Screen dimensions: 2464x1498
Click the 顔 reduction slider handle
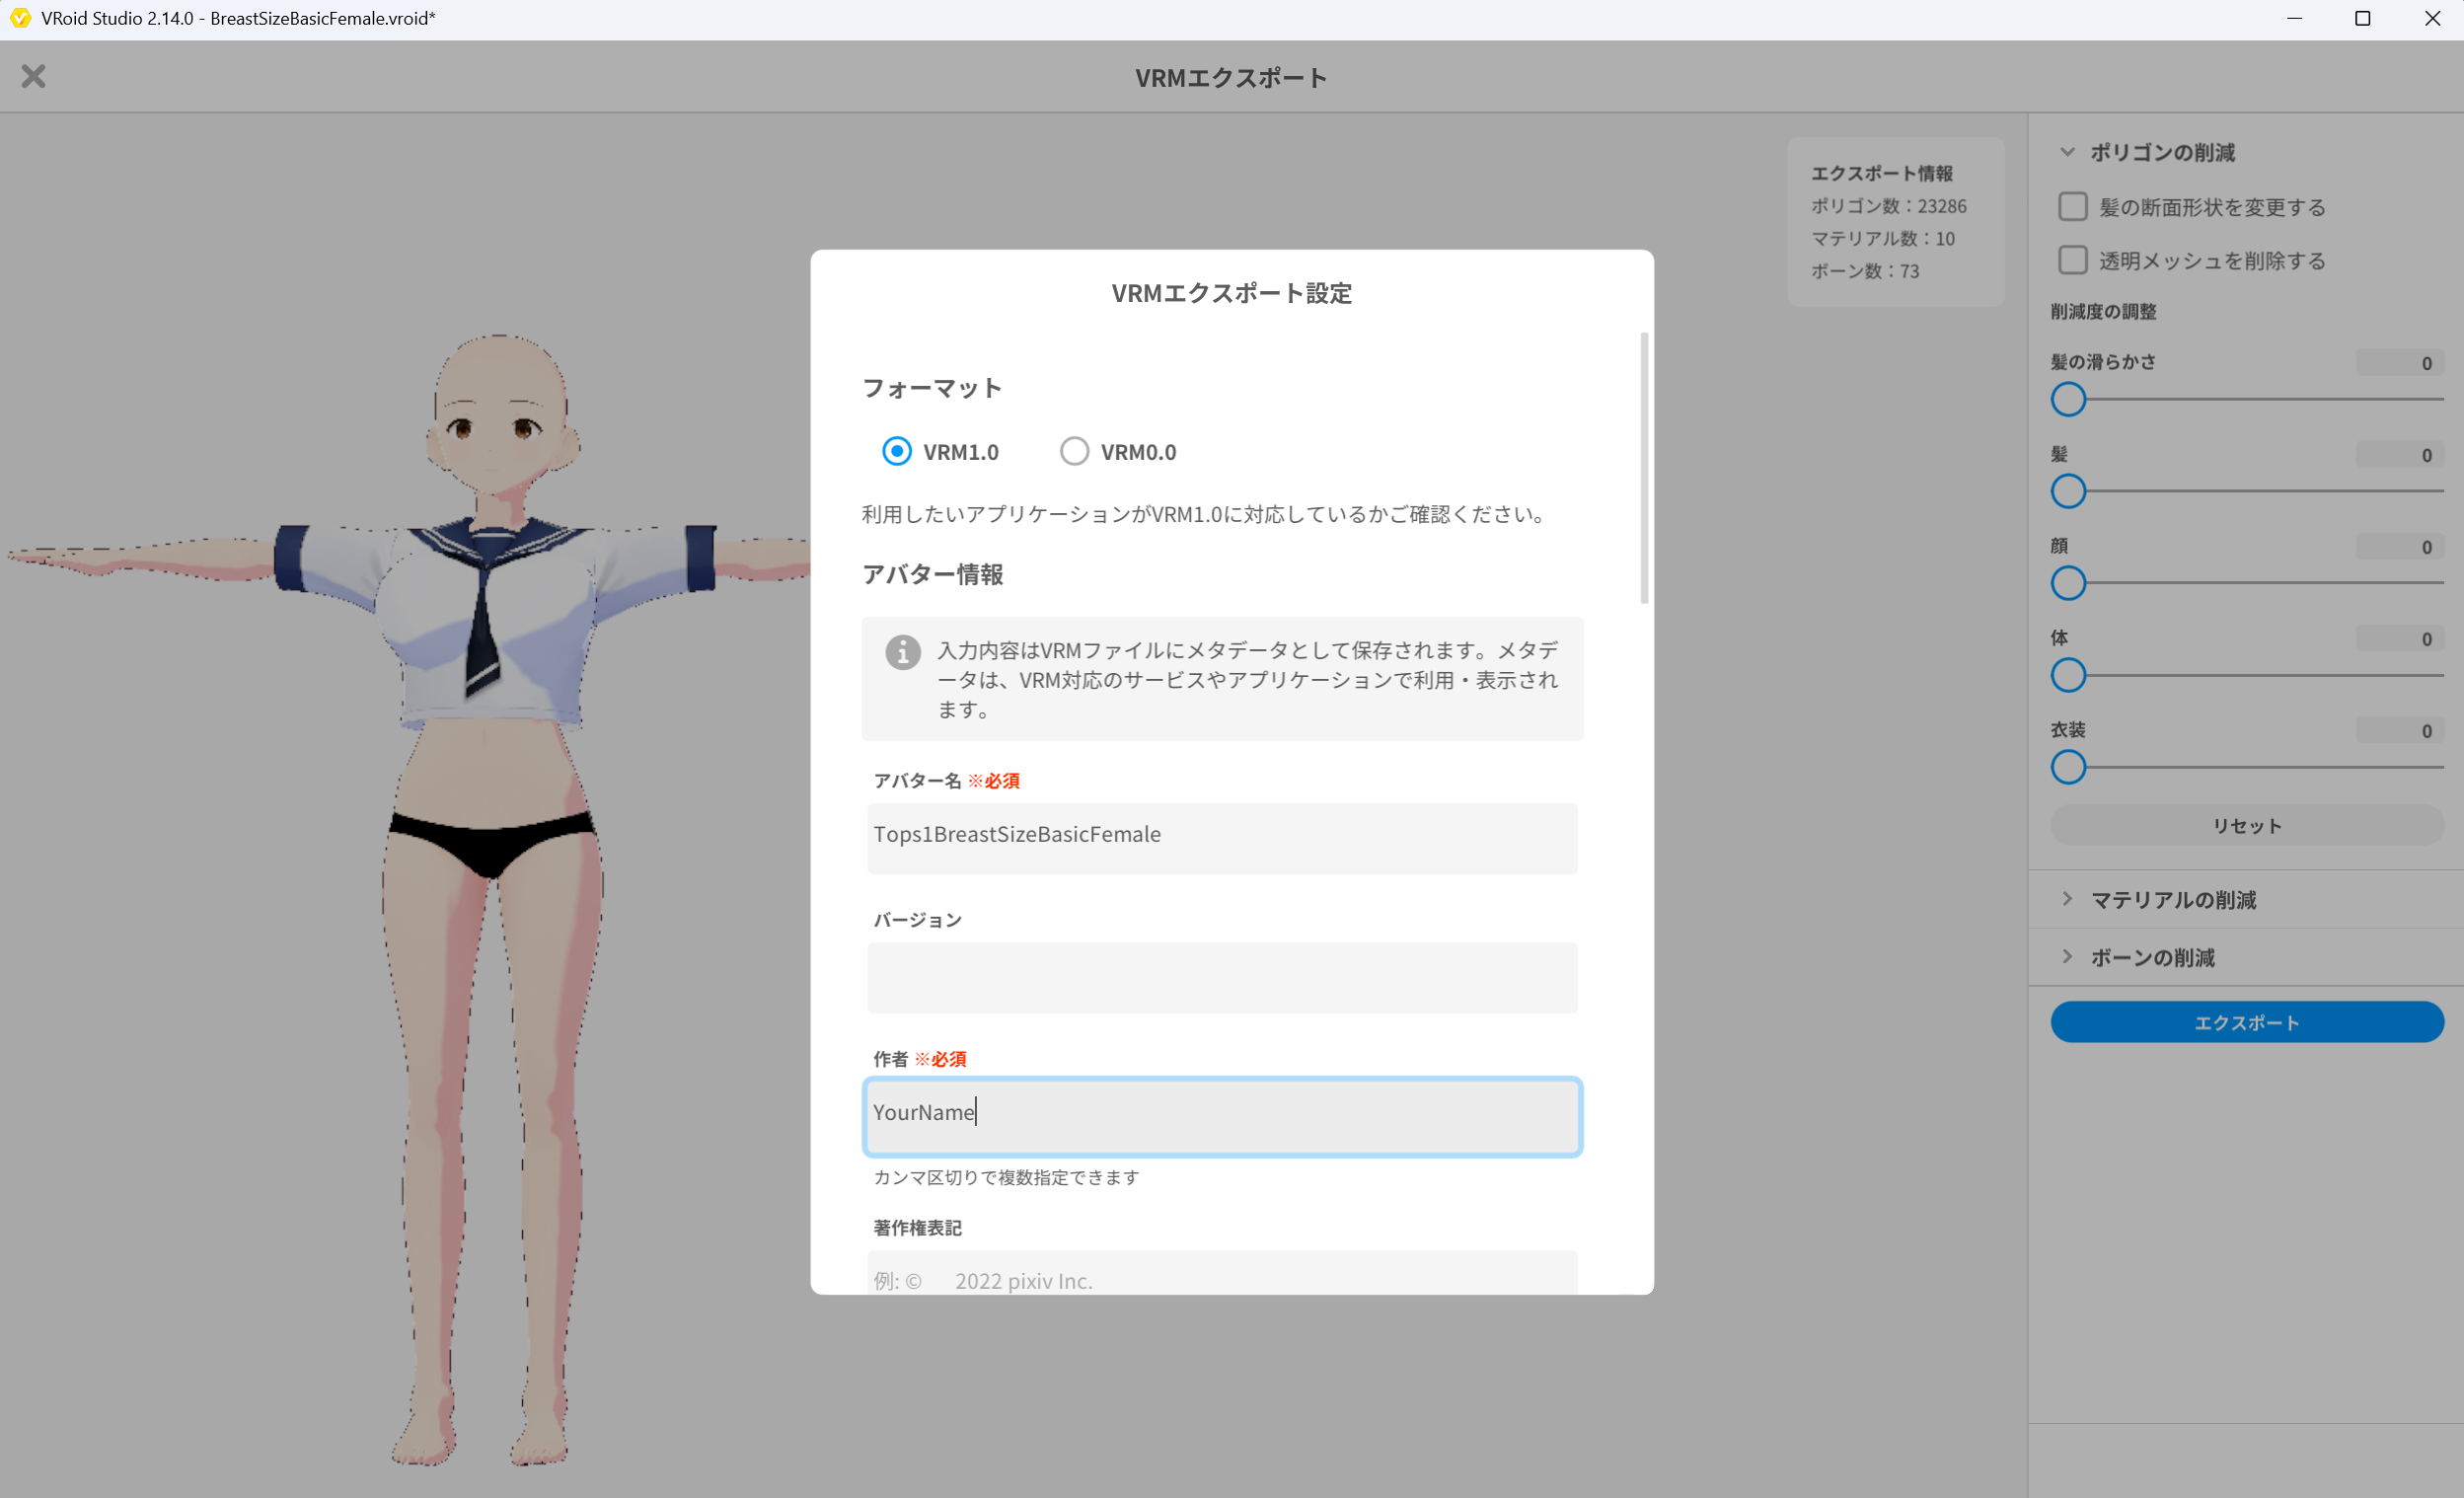(x=2068, y=583)
